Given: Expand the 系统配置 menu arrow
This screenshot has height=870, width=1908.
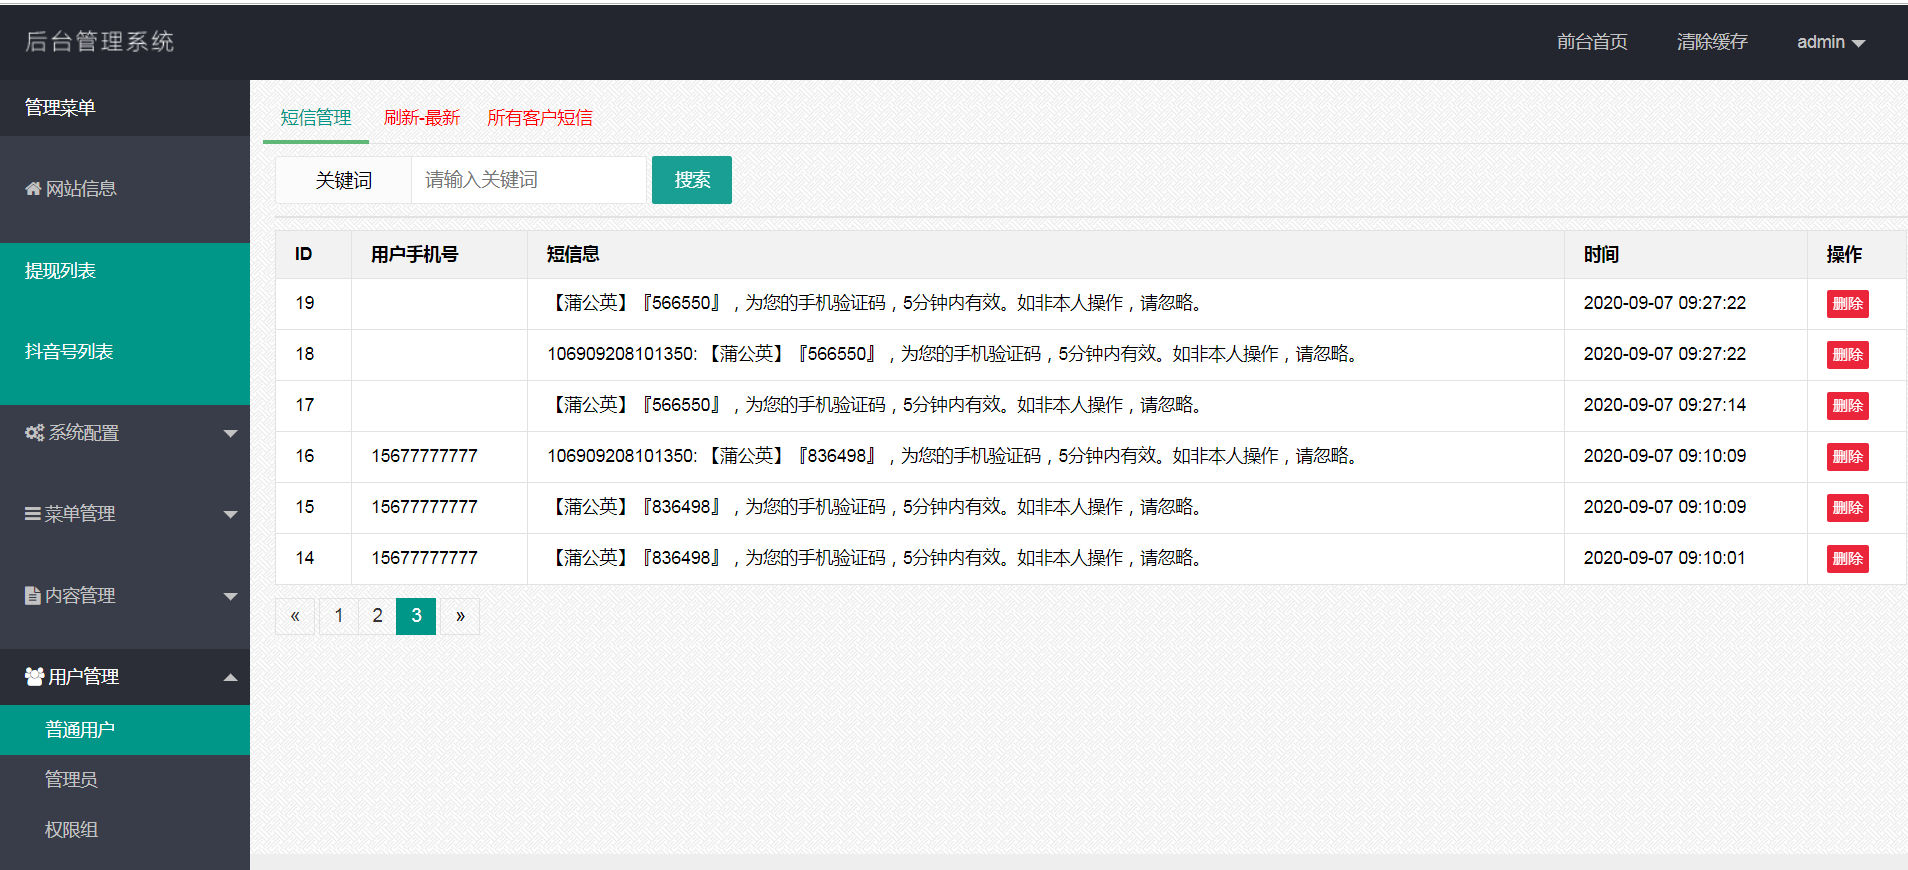Looking at the screenshot, I should [x=230, y=434].
